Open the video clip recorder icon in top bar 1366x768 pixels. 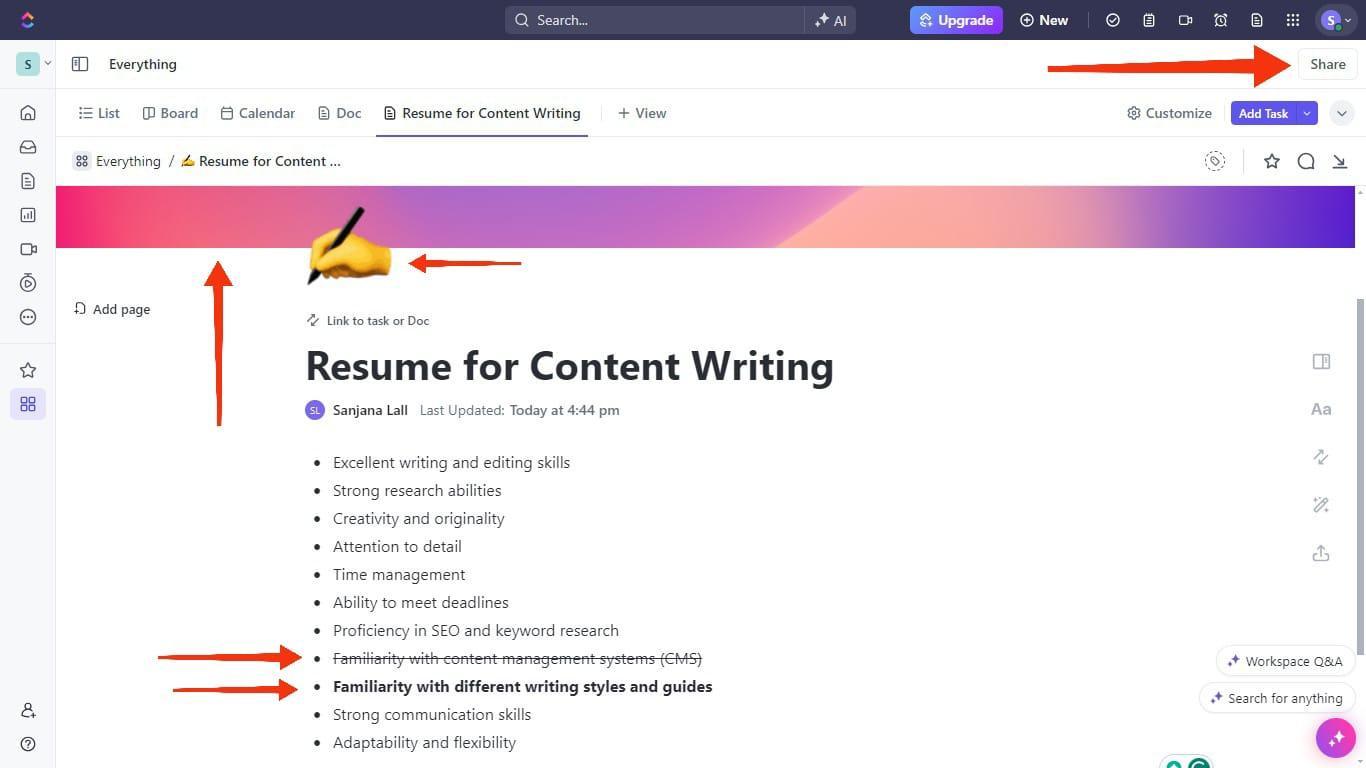(x=1185, y=20)
